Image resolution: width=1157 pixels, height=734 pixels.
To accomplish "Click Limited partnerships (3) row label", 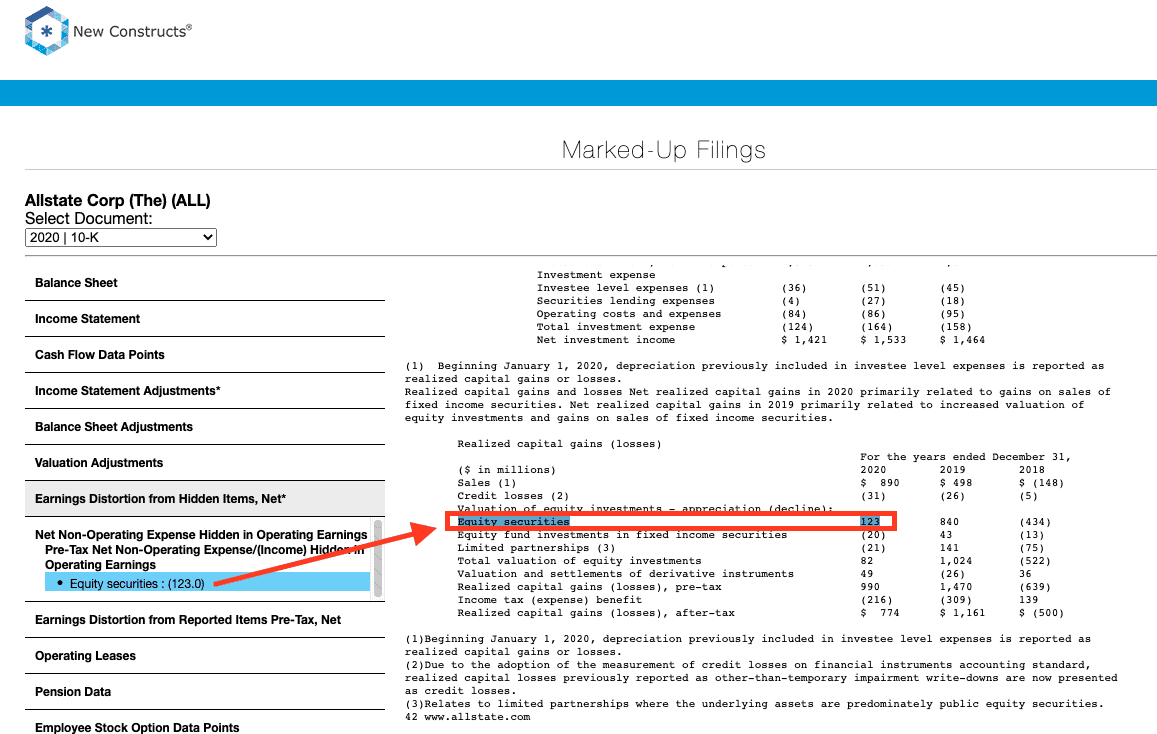I will point(536,548).
